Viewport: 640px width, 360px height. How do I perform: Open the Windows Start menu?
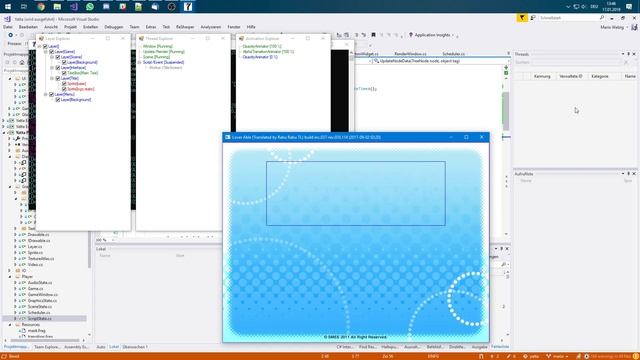pyautogui.click(x=8, y=7)
